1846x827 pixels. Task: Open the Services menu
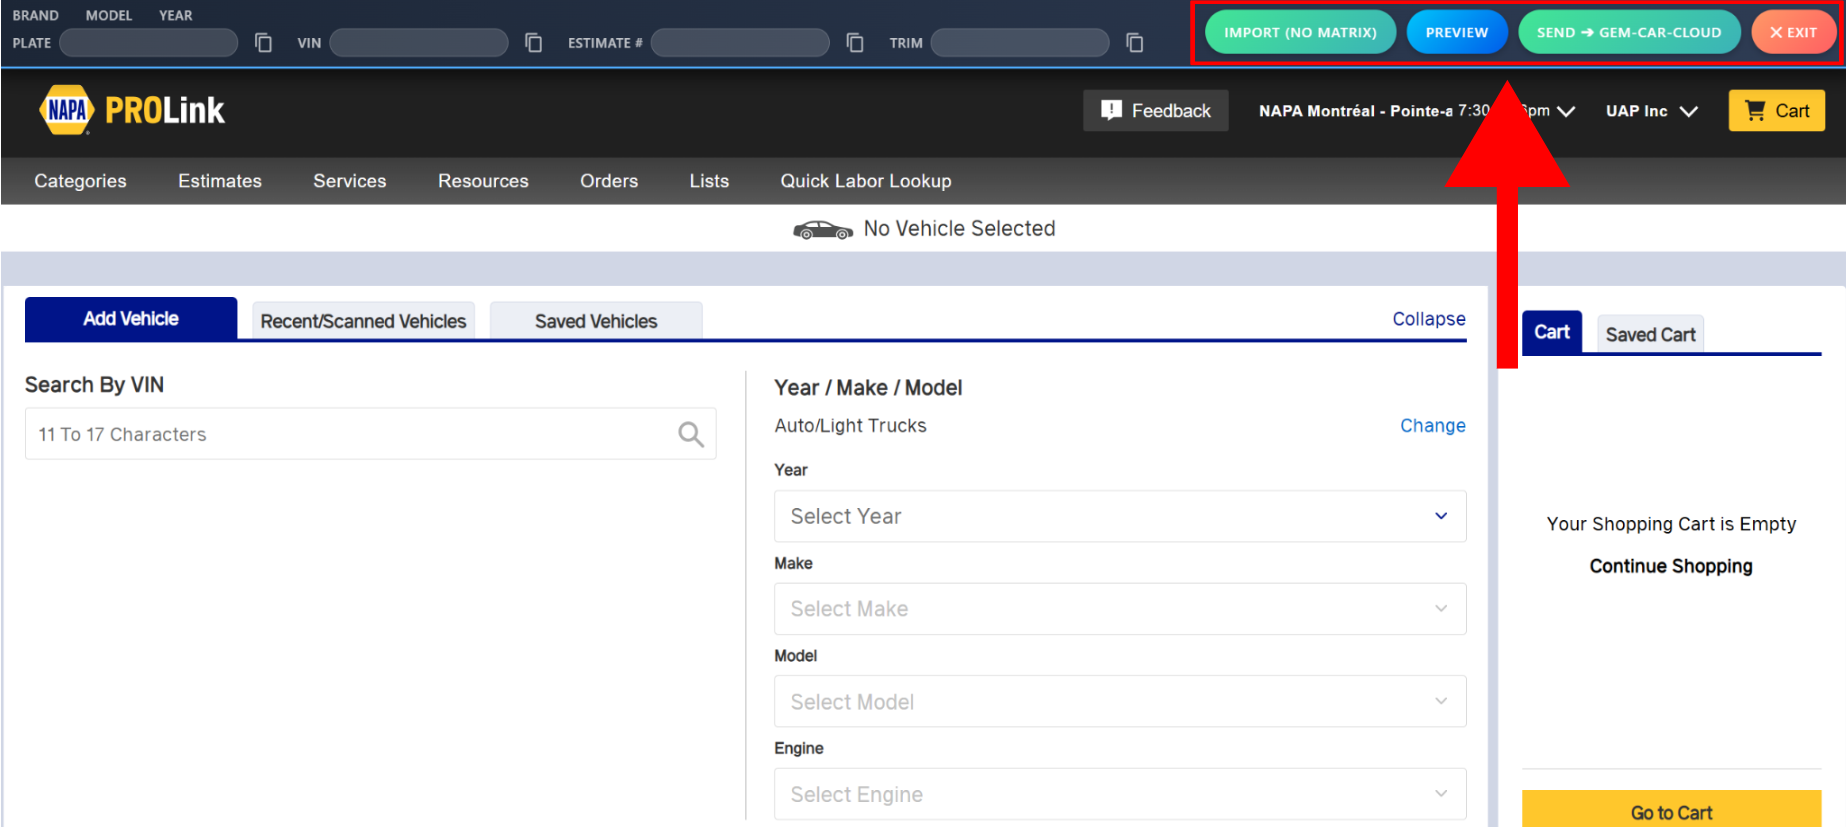pos(350,181)
